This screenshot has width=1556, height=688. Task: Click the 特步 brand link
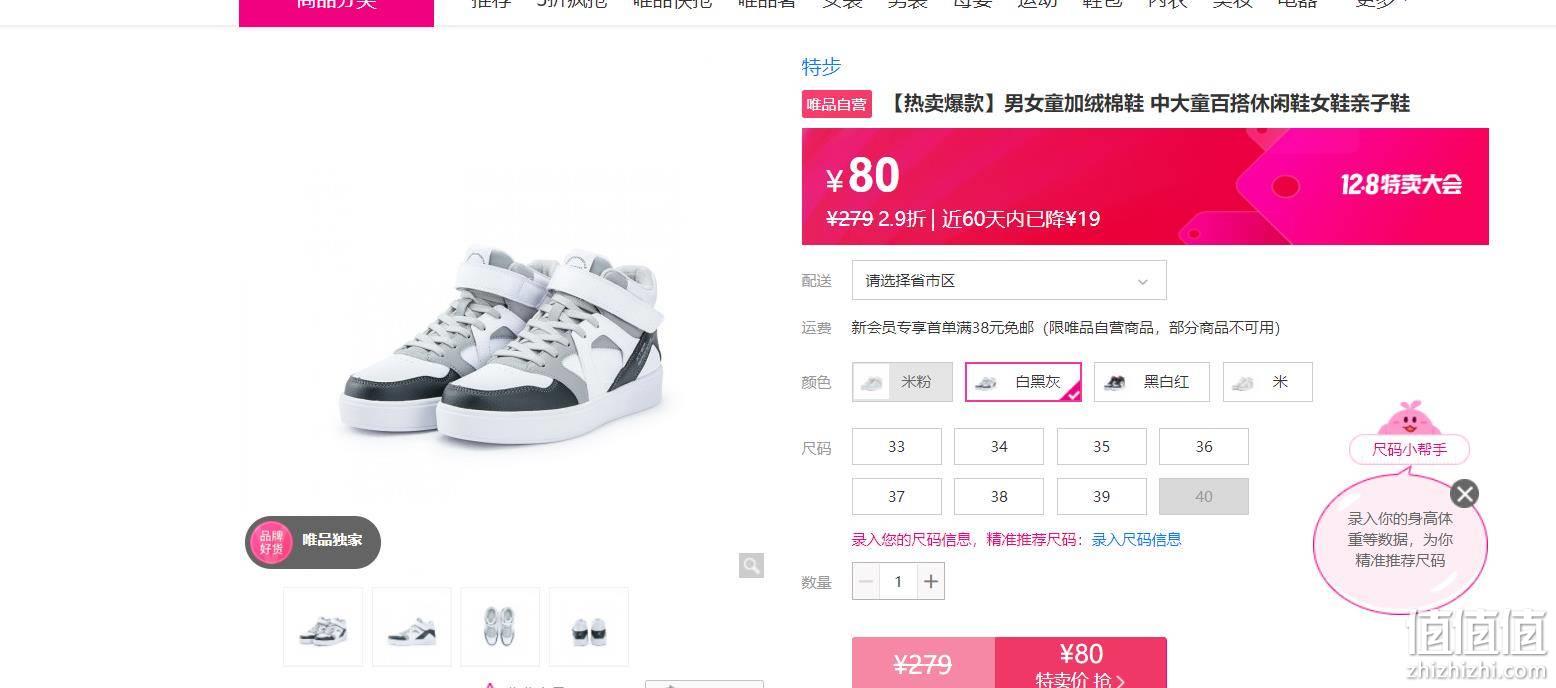coord(821,67)
